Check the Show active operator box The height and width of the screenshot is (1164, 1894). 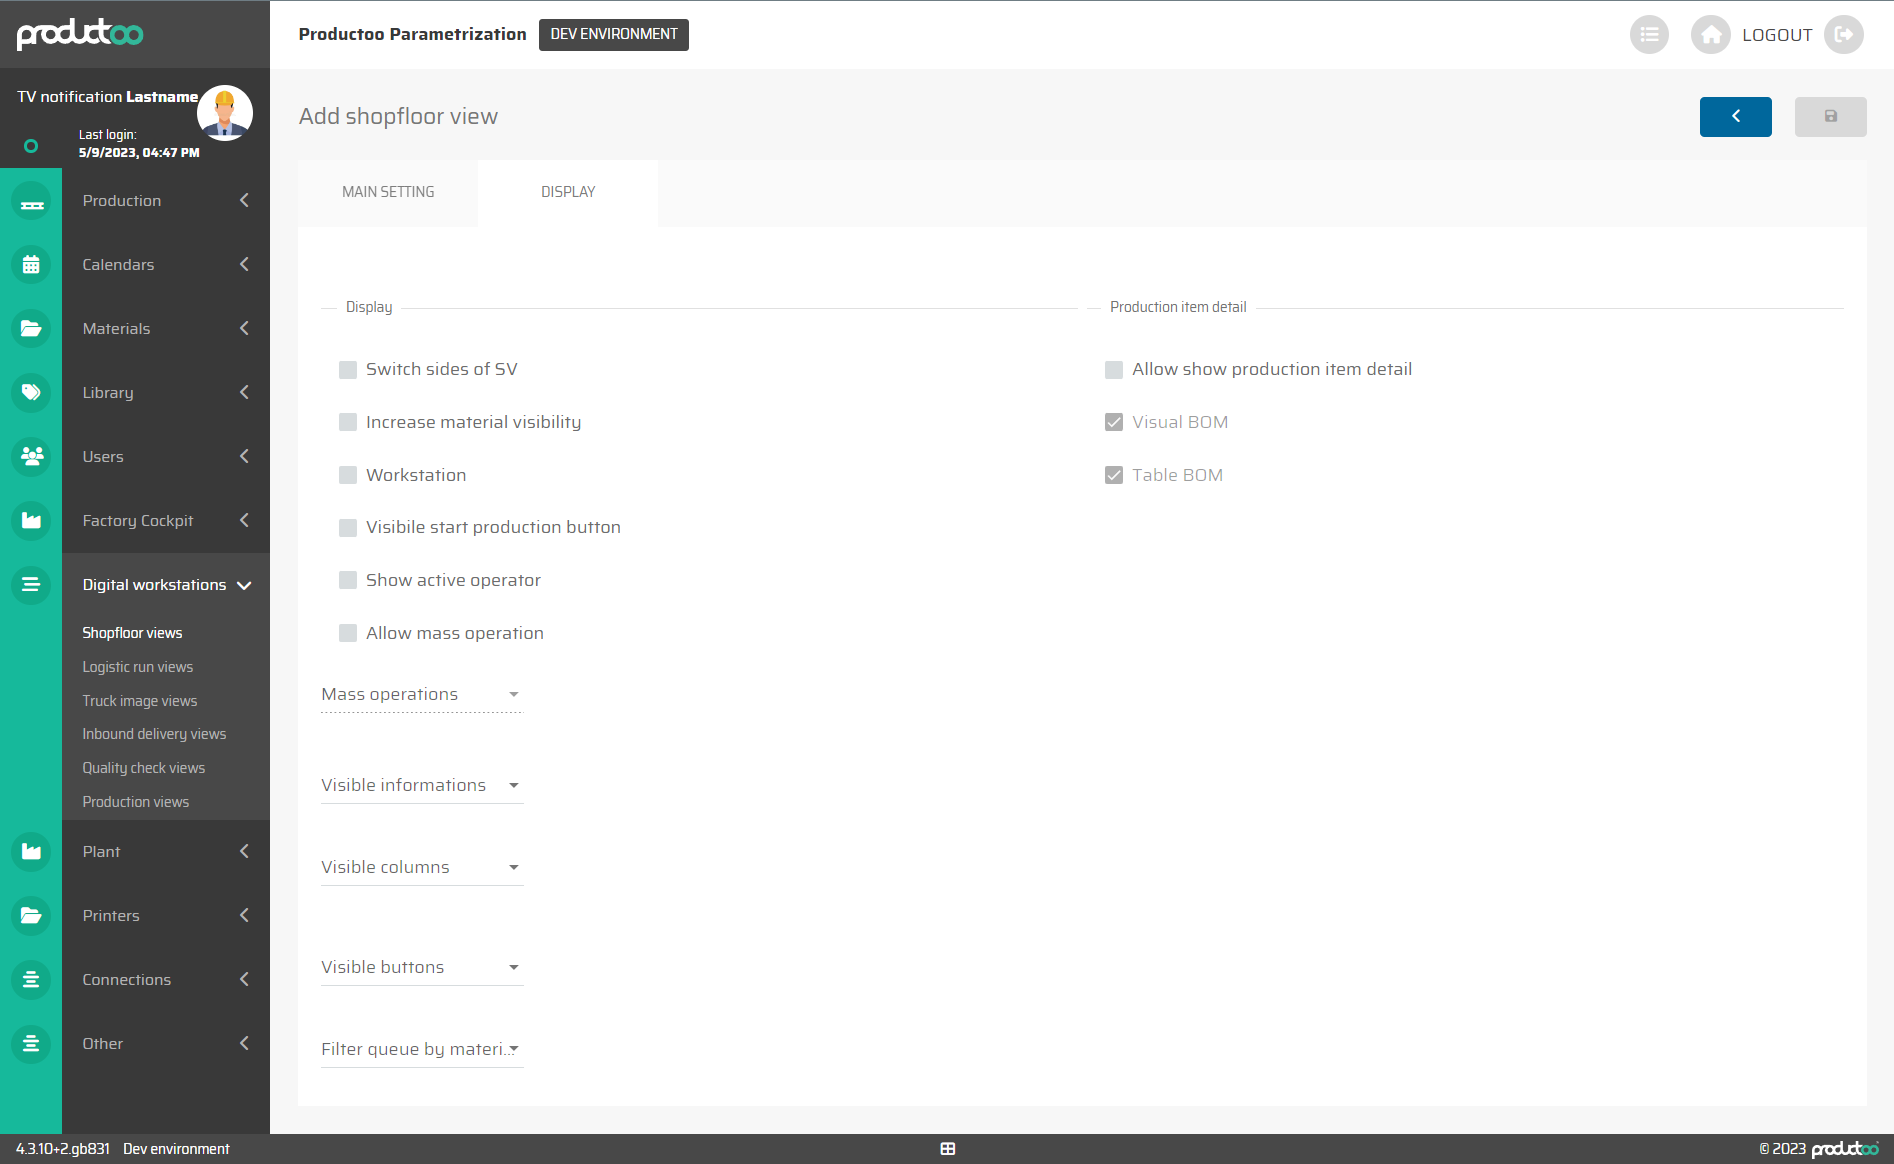tap(348, 581)
